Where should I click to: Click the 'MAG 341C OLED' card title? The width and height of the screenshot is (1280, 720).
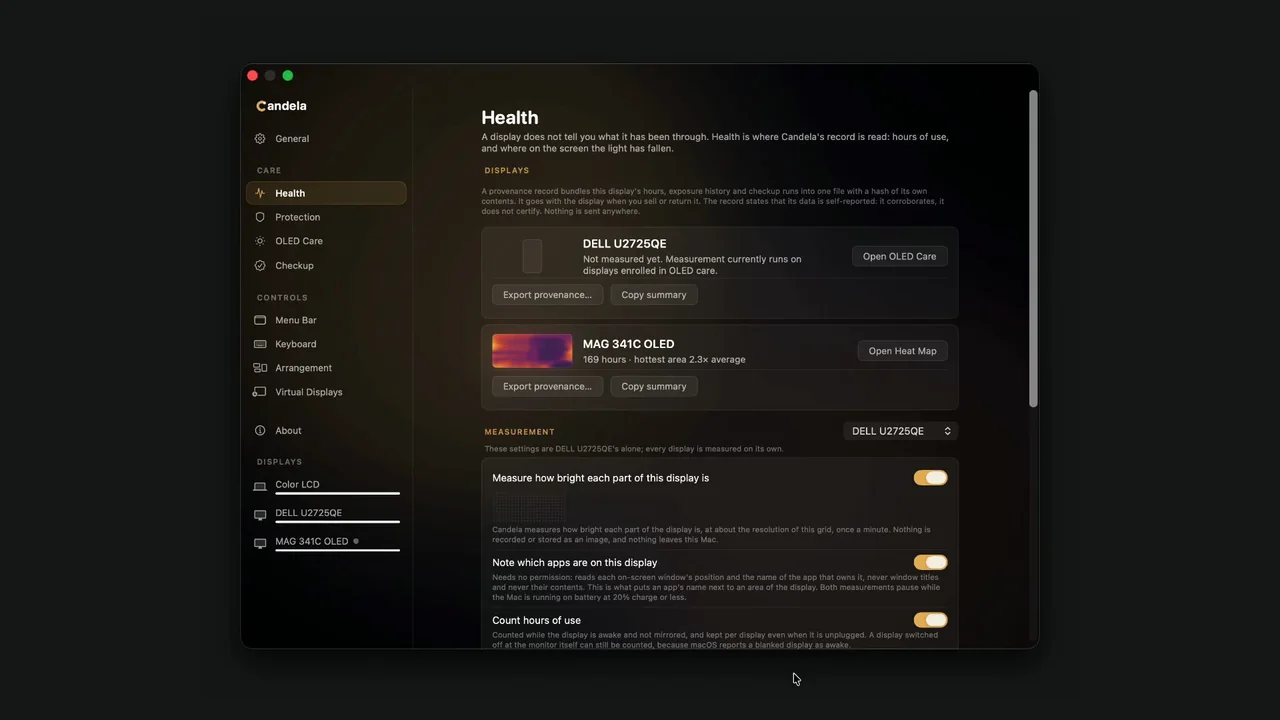(x=628, y=344)
